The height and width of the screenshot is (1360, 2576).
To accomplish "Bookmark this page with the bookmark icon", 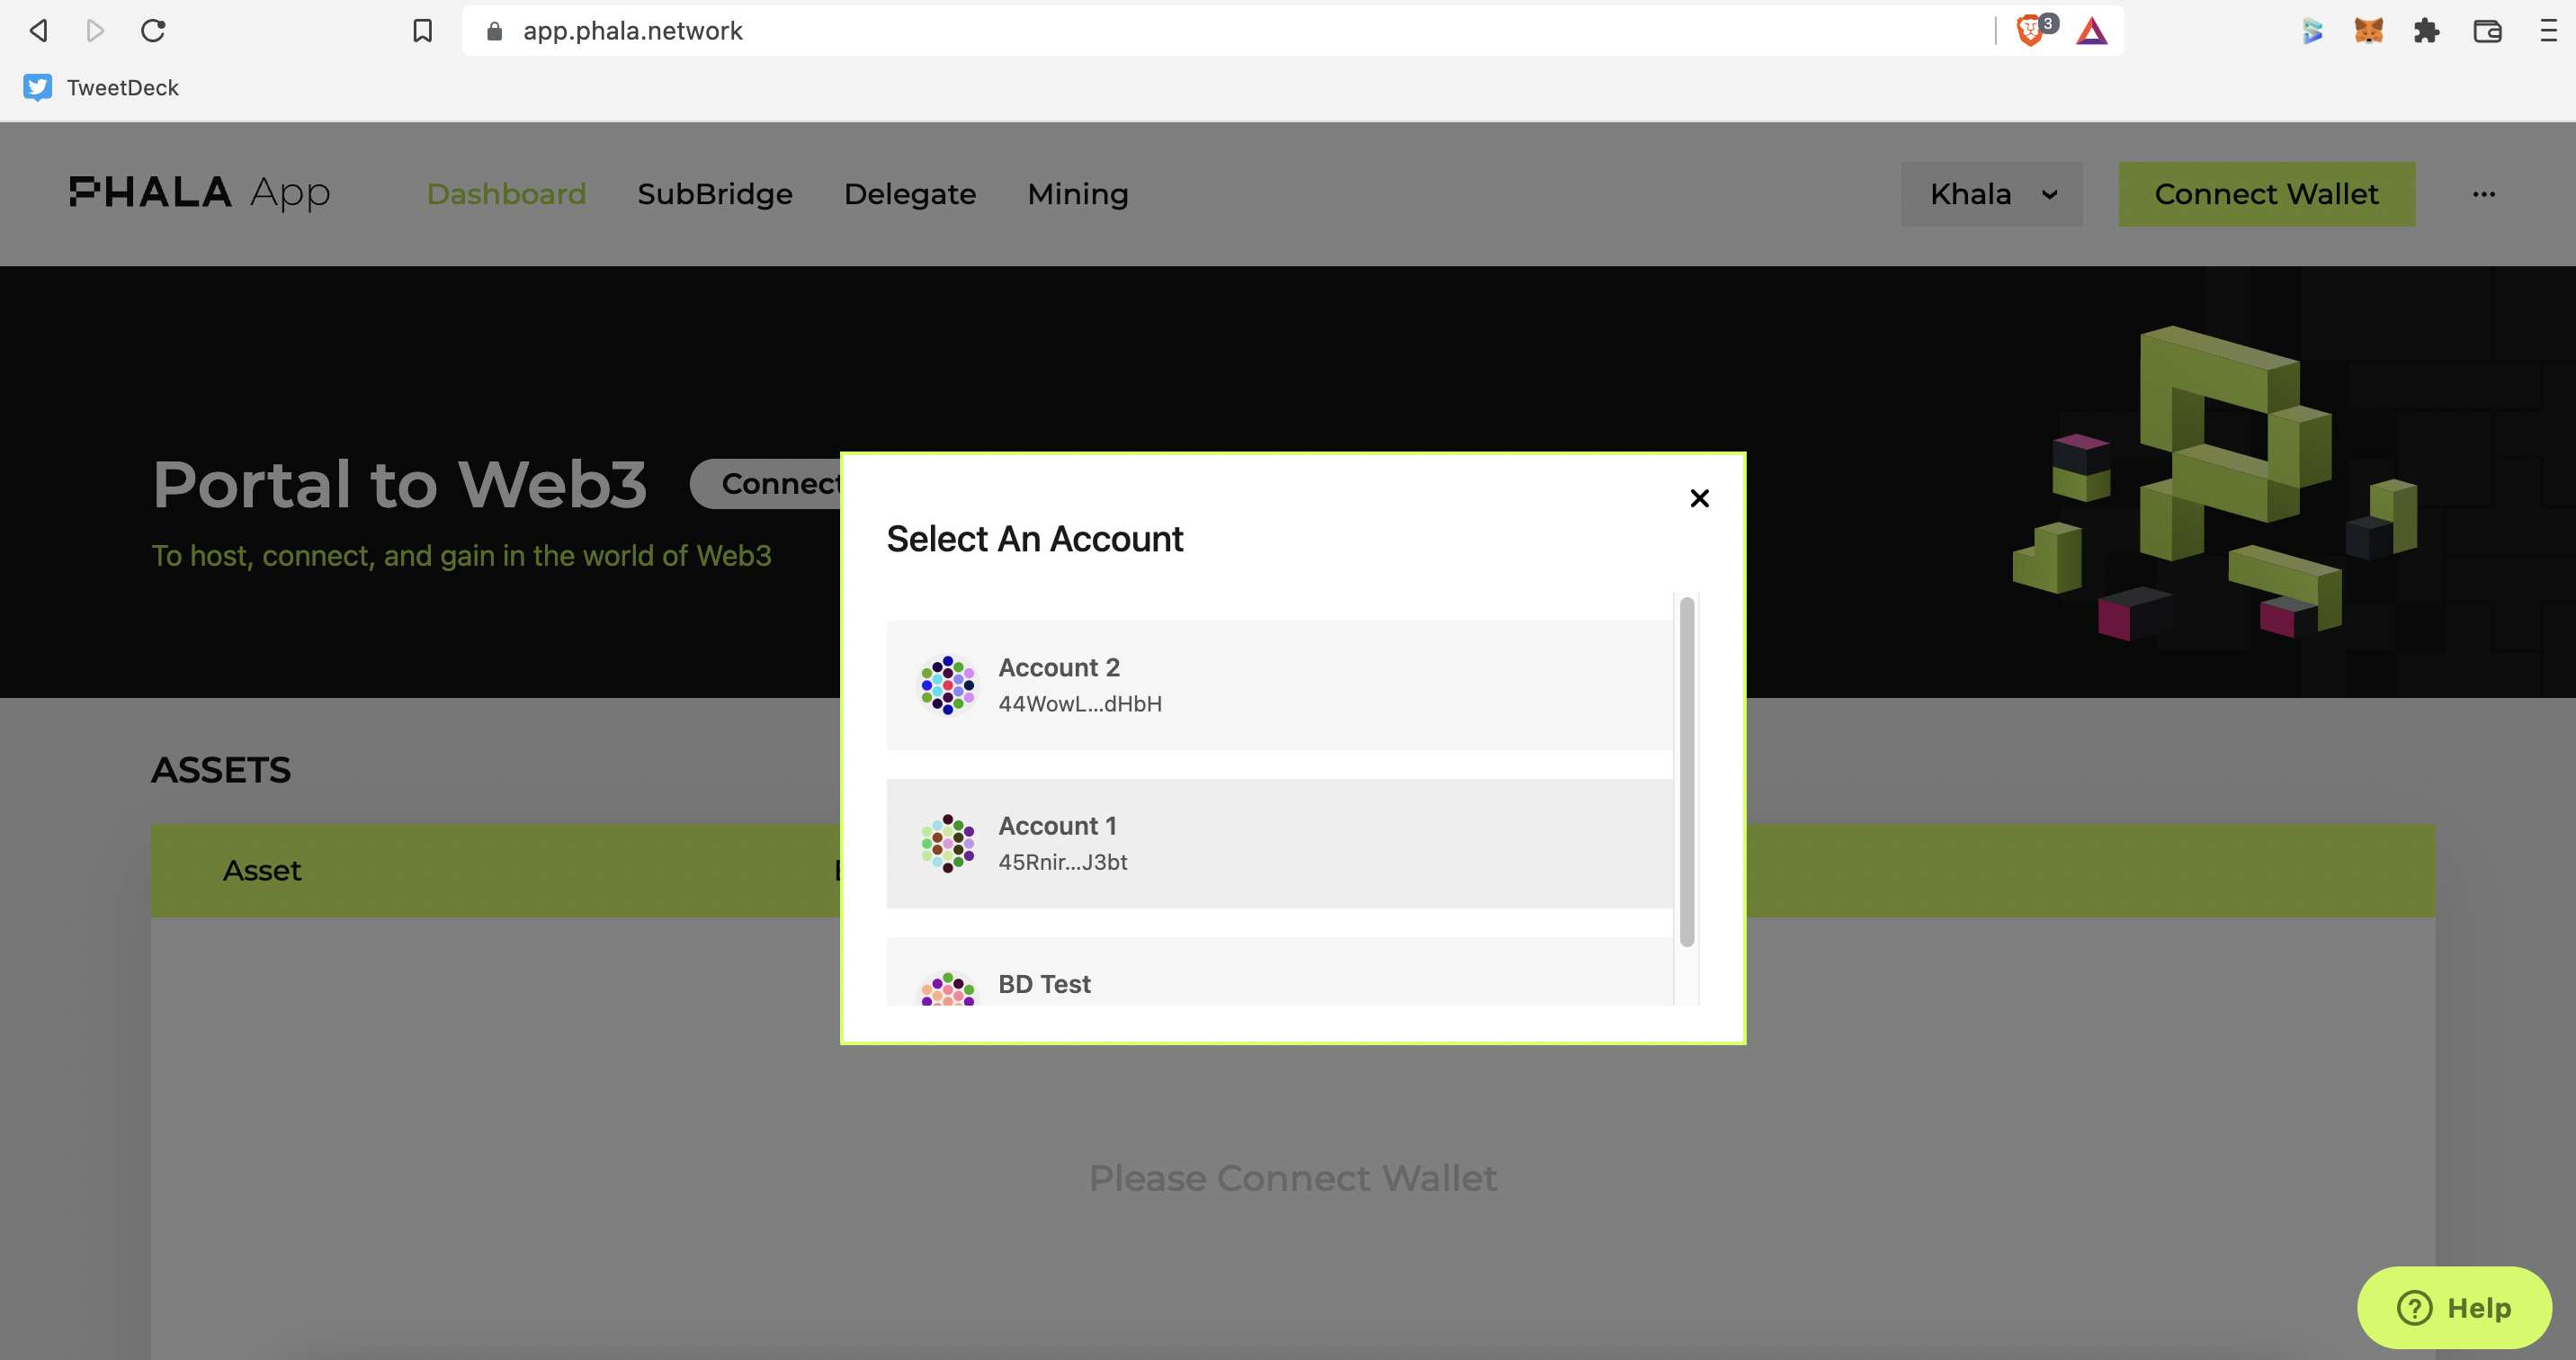I will coord(423,31).
